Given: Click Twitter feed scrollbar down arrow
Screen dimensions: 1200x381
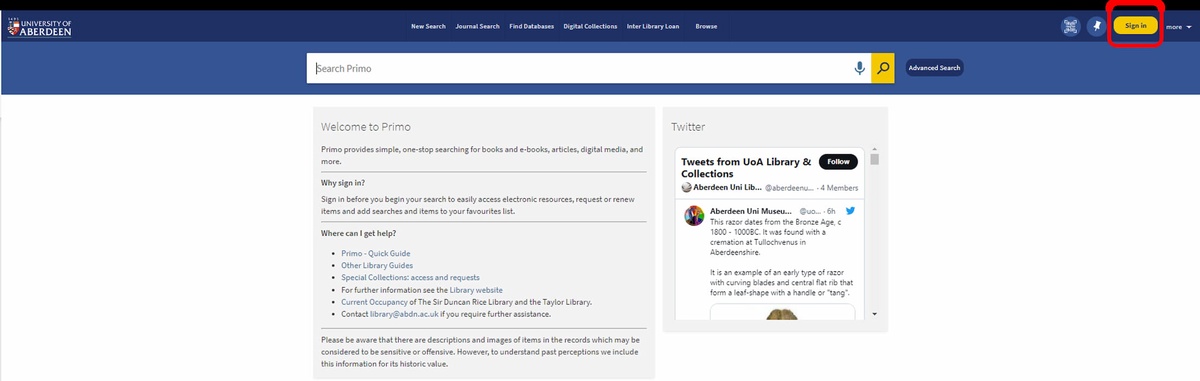Looking at the screenshot, I should [x=875, y=313].
